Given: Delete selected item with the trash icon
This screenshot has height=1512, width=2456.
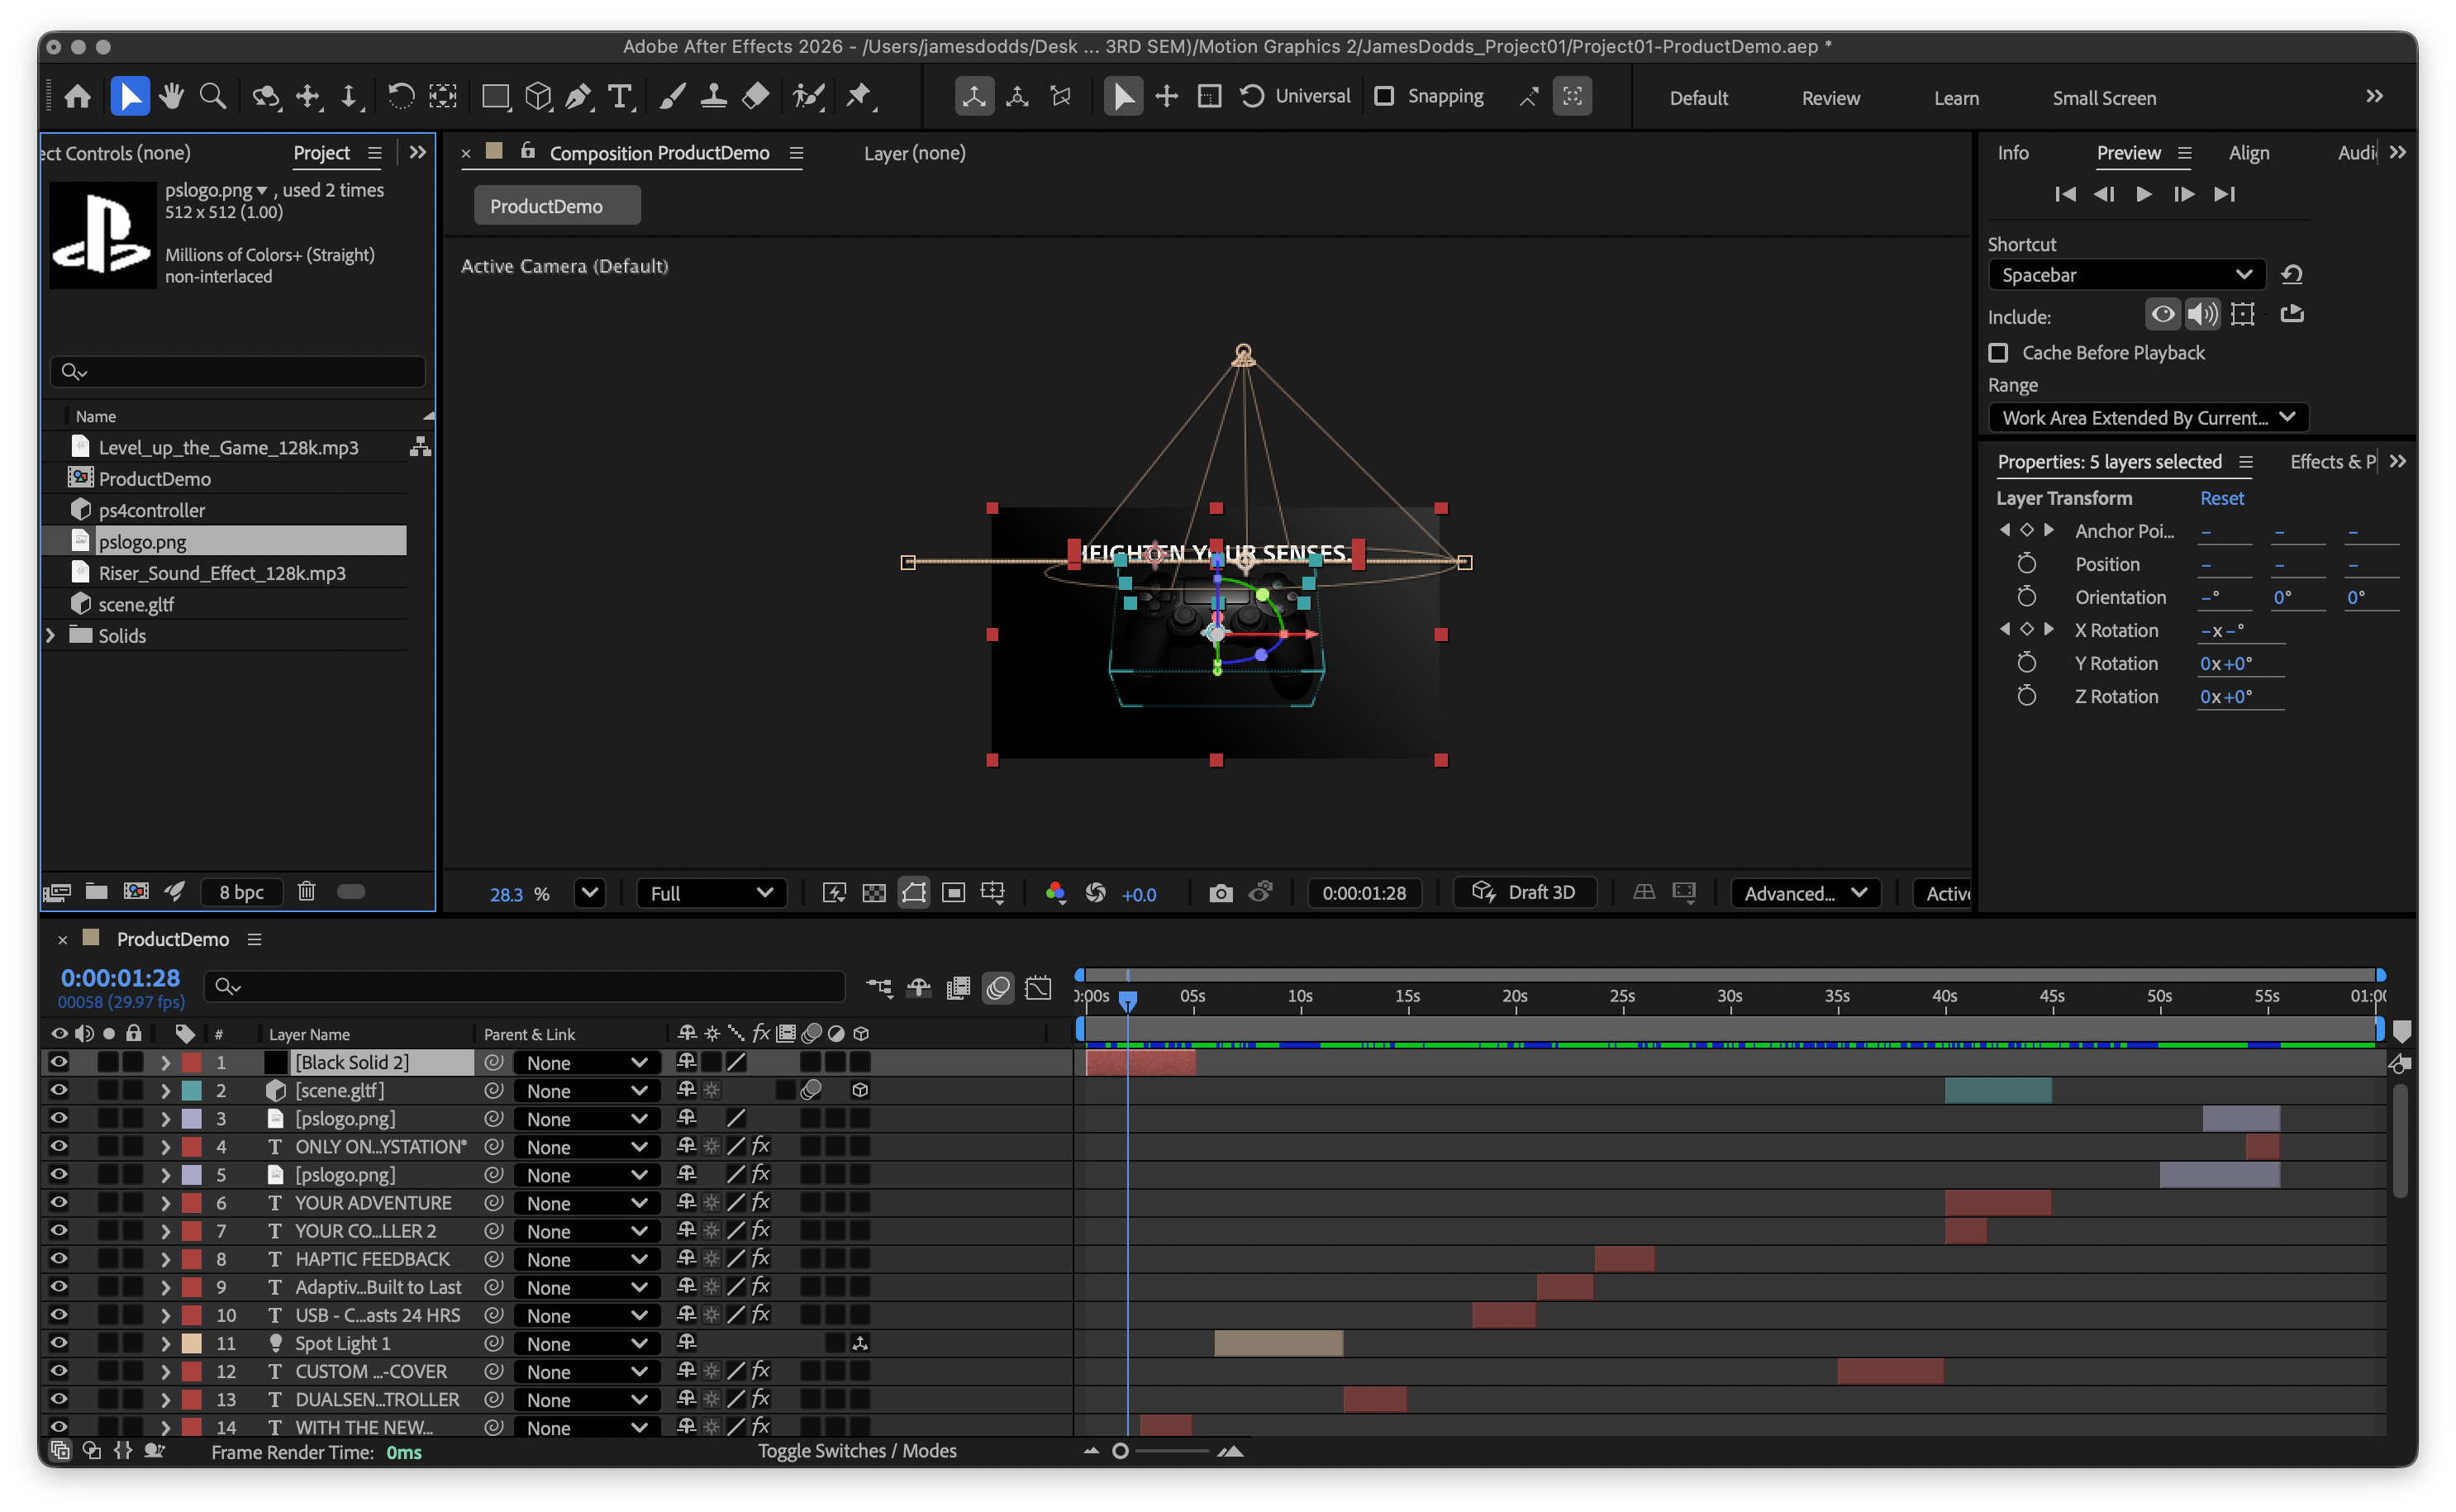Looking at the screenshot, I should 306,891.
